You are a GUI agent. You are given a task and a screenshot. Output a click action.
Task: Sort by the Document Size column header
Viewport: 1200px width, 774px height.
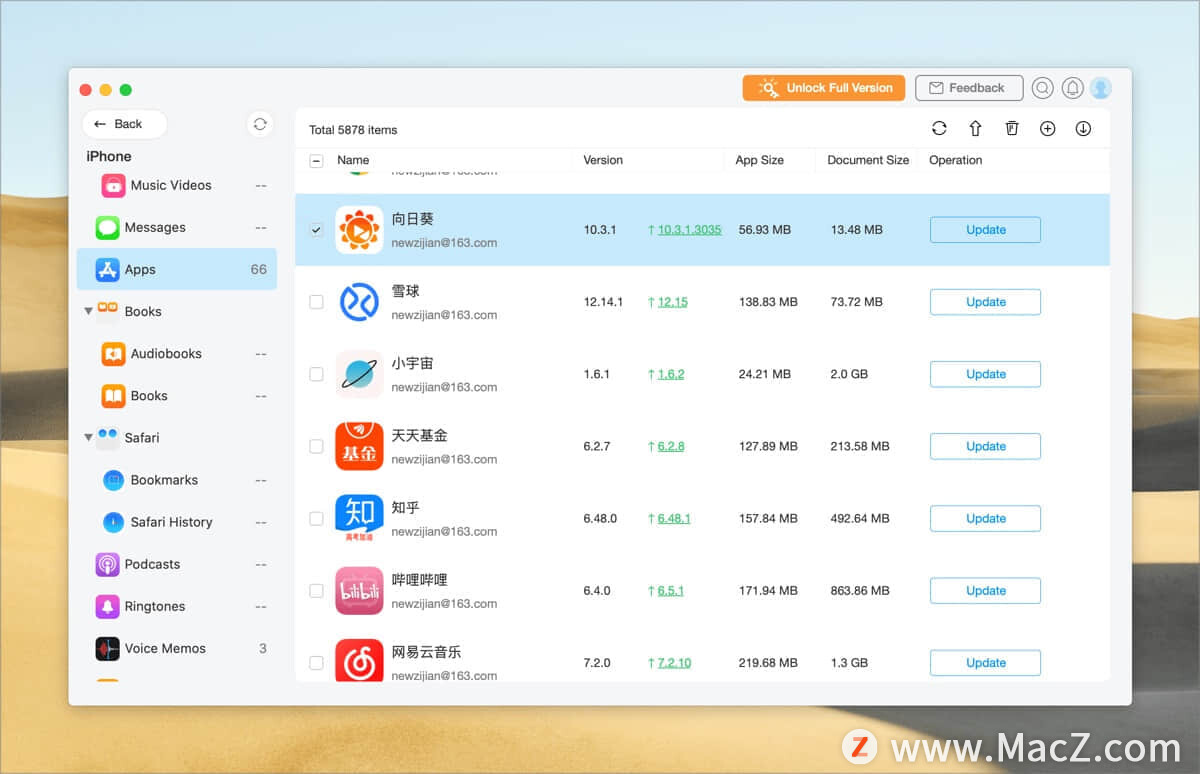[868, 160]
